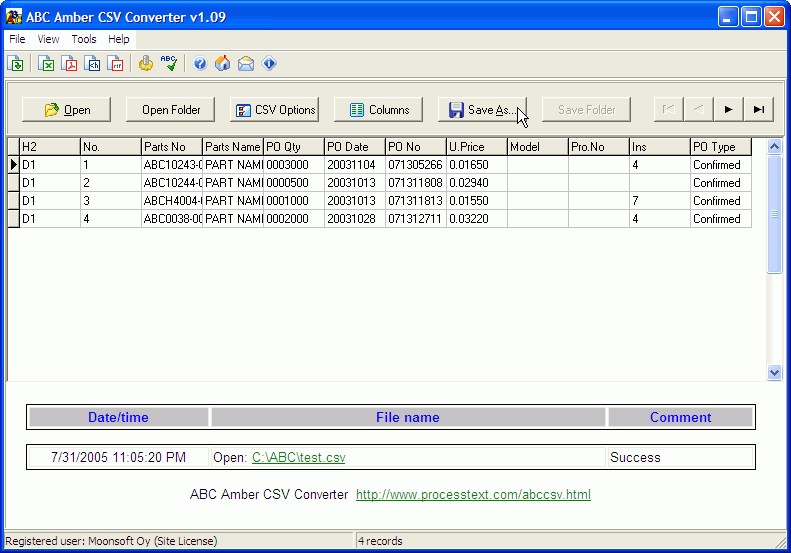This screenshot has height=553, width=791.
Task: Click the HTML export toolbar icon
Action: click(93, 64)
